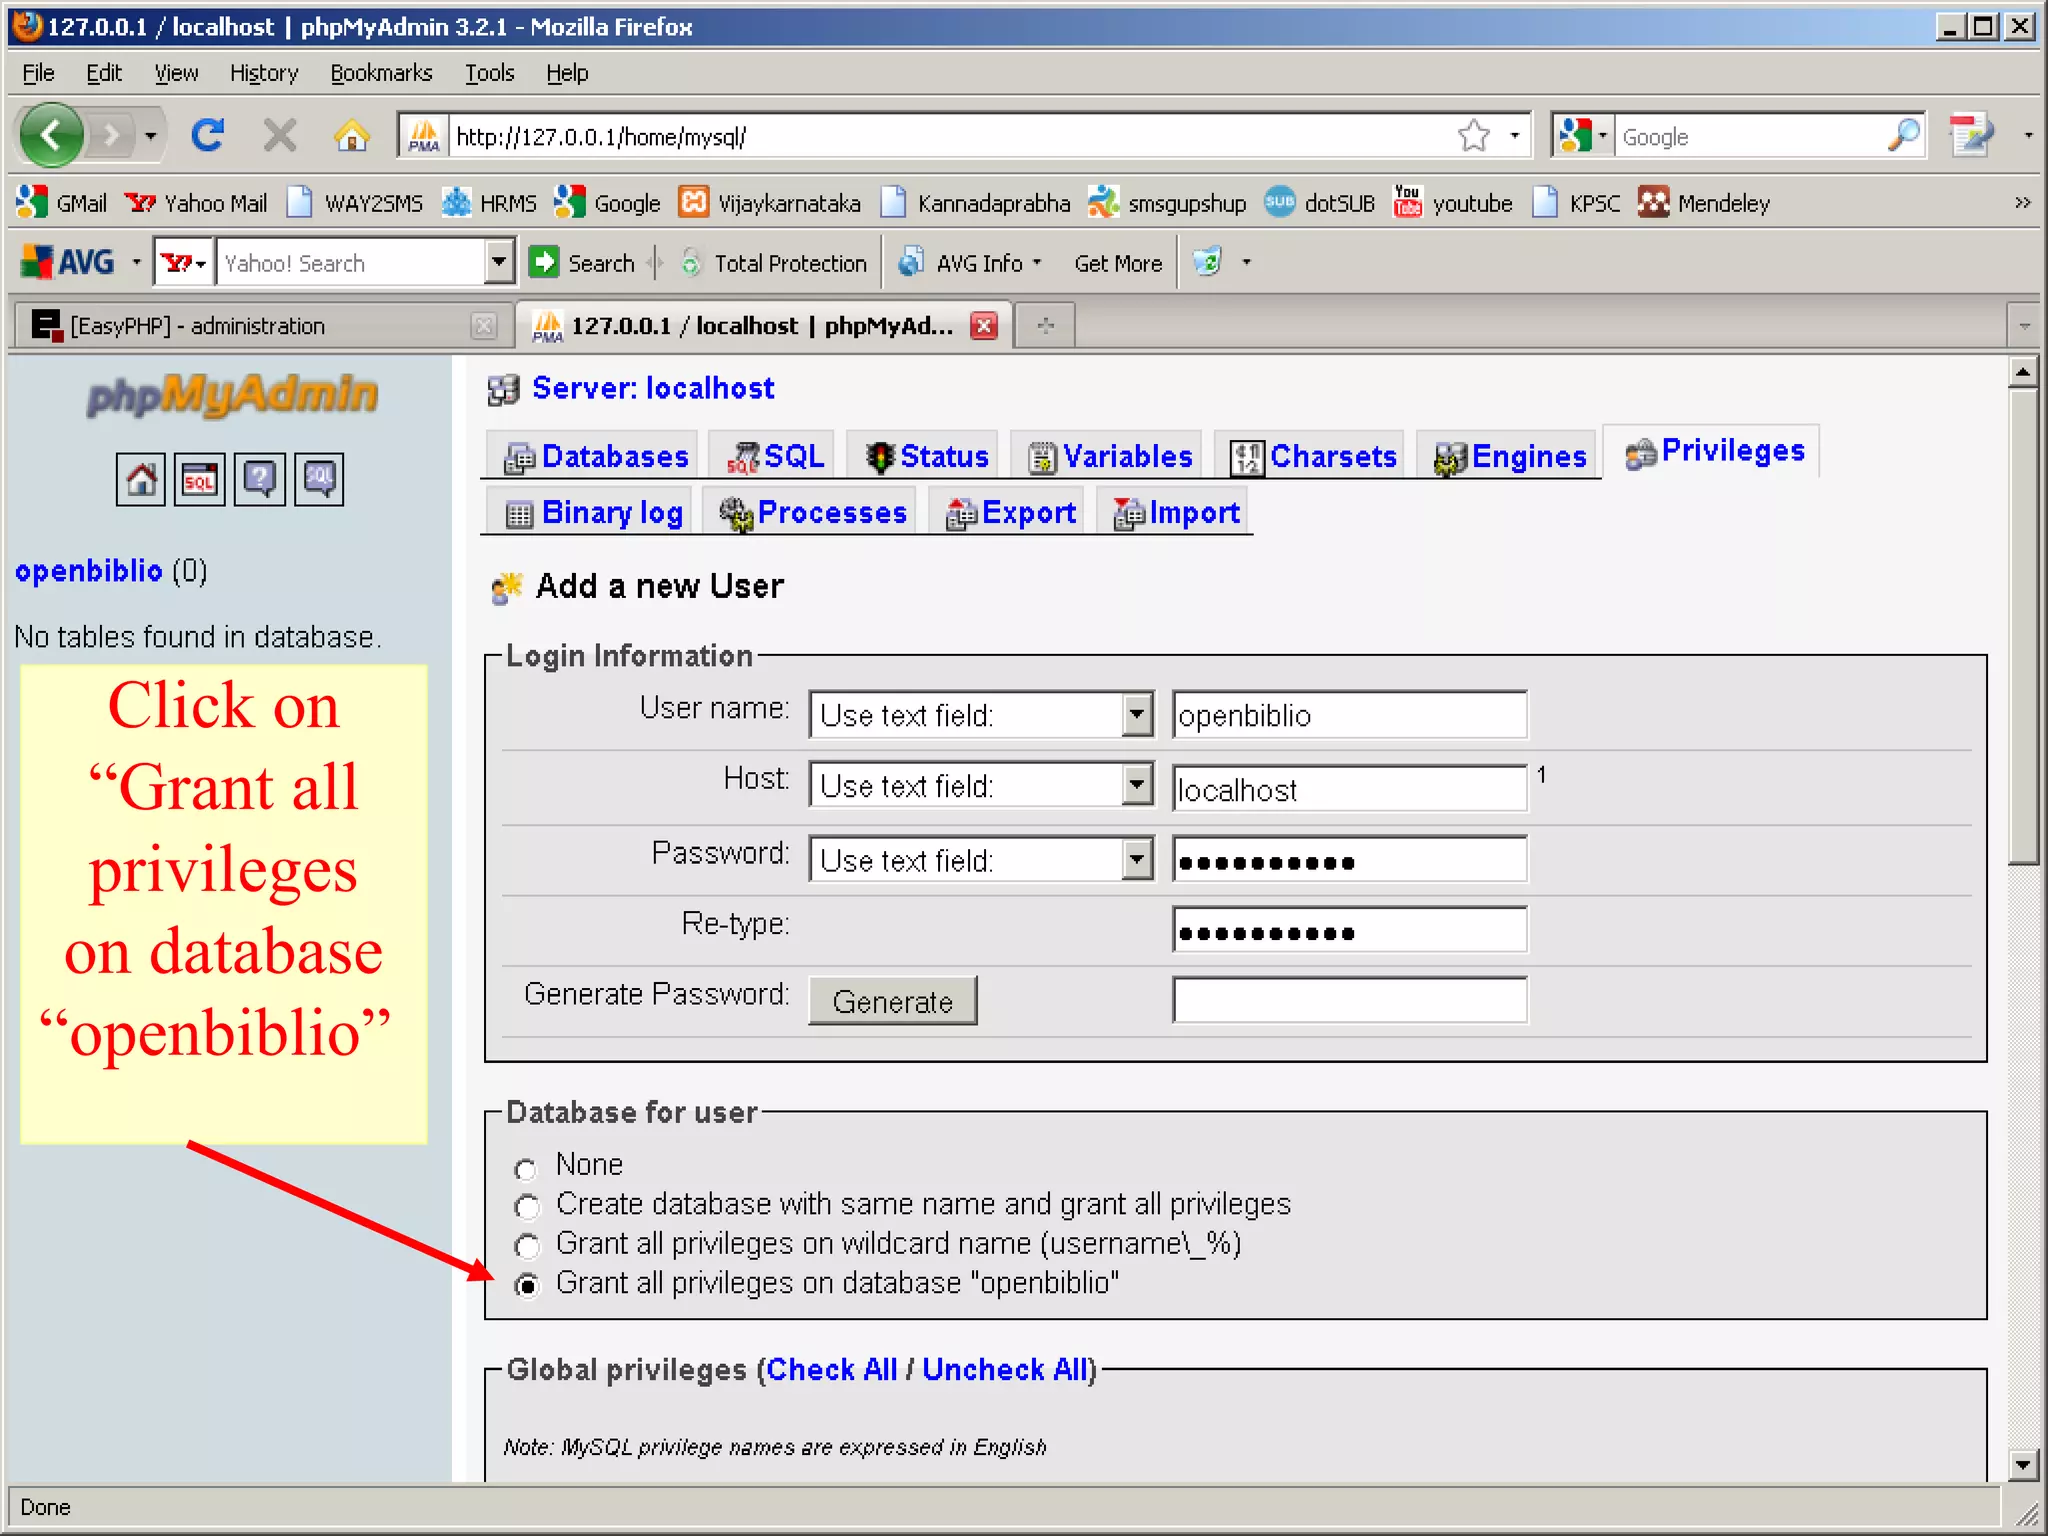Open the Bookmarks menu

point(381,73)
